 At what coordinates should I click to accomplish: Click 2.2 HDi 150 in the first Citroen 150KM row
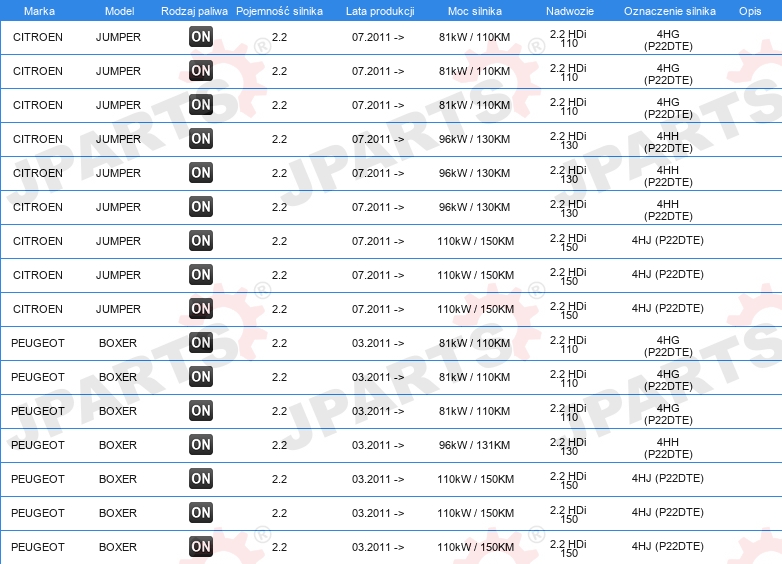coord(568,243)
